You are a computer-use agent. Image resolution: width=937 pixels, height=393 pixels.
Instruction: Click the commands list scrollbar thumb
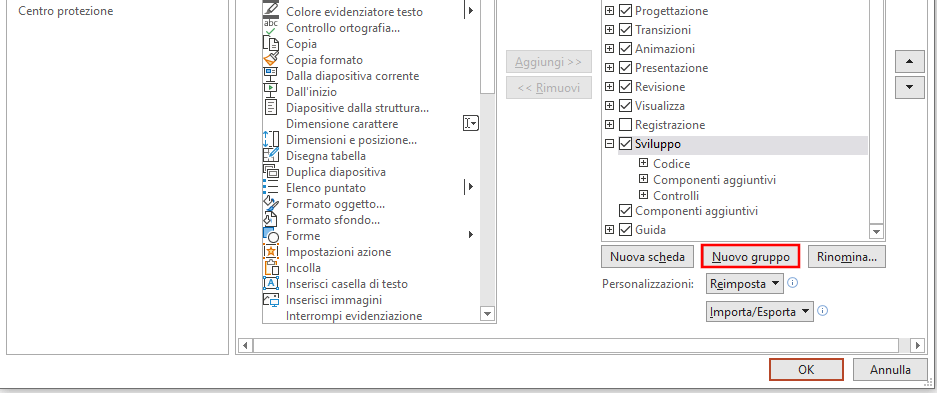click(x=488, y=47)
